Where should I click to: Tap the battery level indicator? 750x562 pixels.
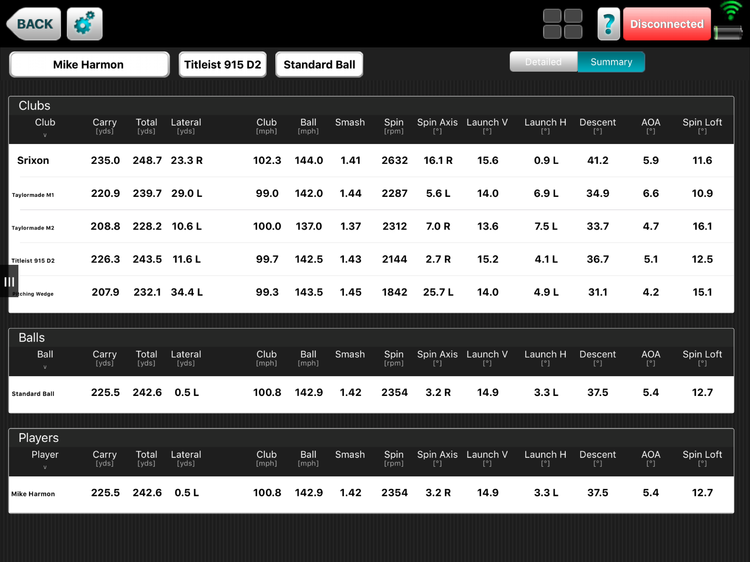(731, 33)
